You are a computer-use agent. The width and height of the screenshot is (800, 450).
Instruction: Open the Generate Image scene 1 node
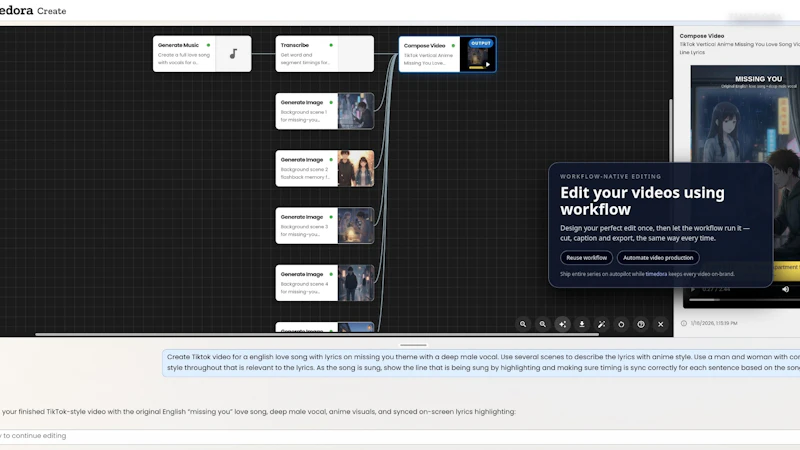[324, 111]
